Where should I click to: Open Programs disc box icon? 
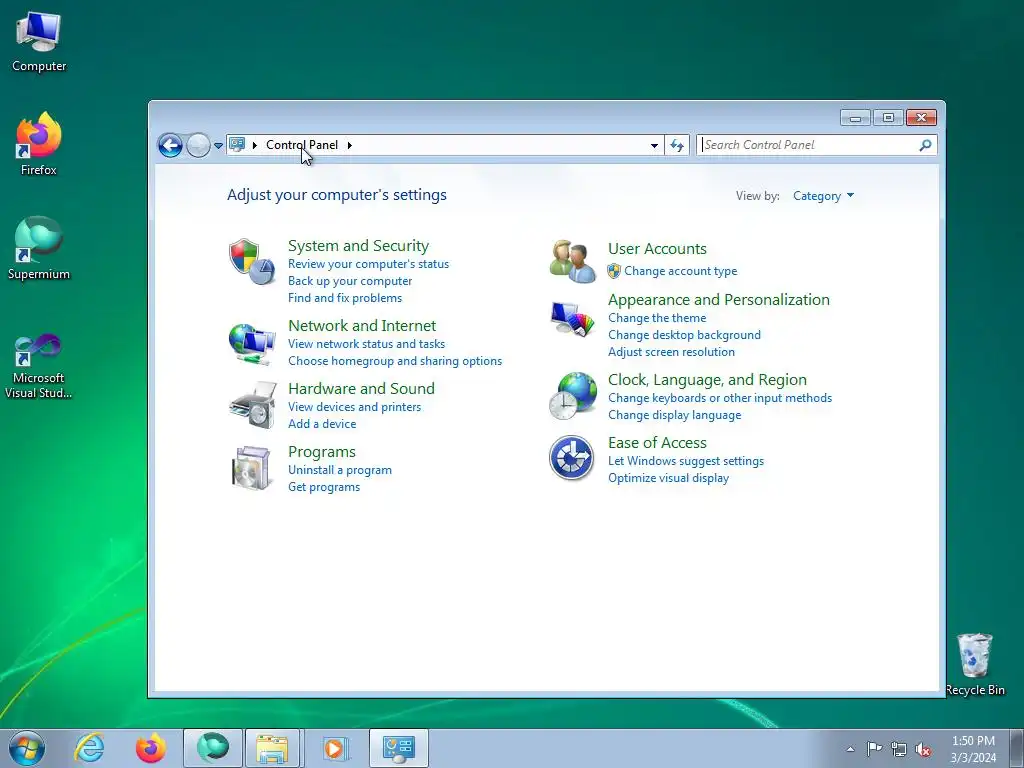(251, 468)
